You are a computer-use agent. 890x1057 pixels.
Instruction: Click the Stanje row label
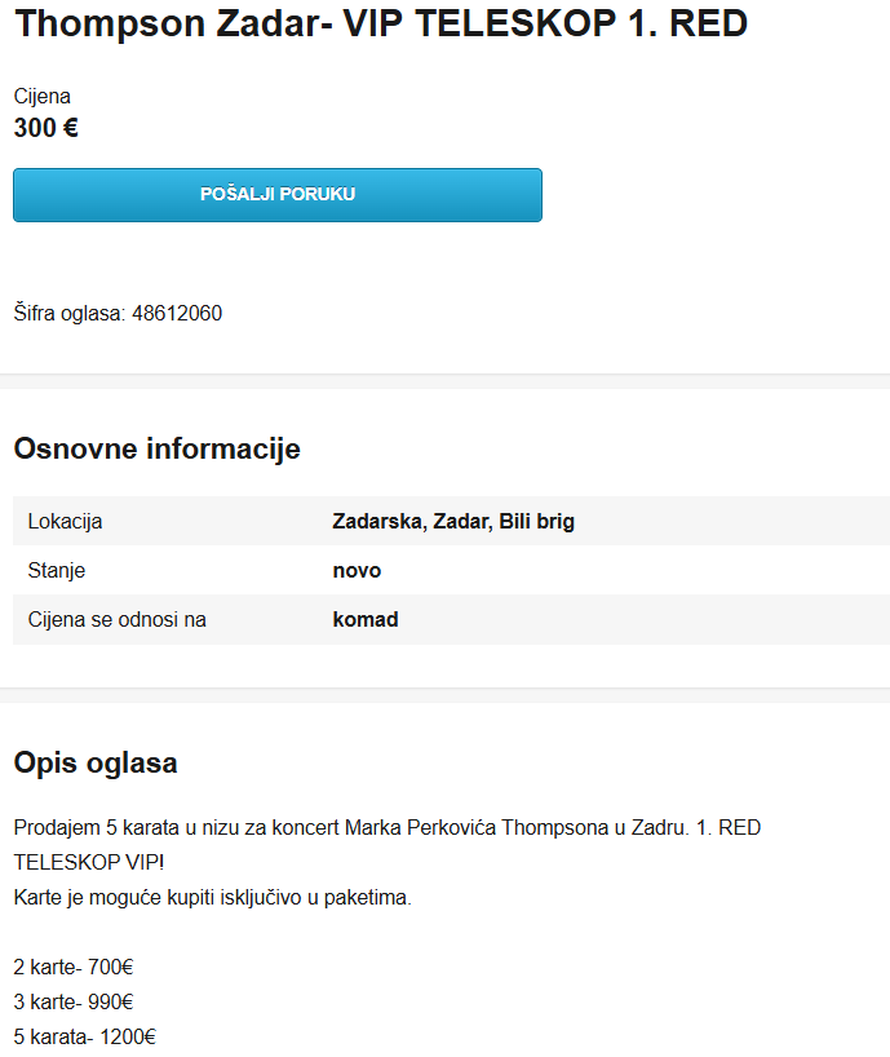[56, 570]
